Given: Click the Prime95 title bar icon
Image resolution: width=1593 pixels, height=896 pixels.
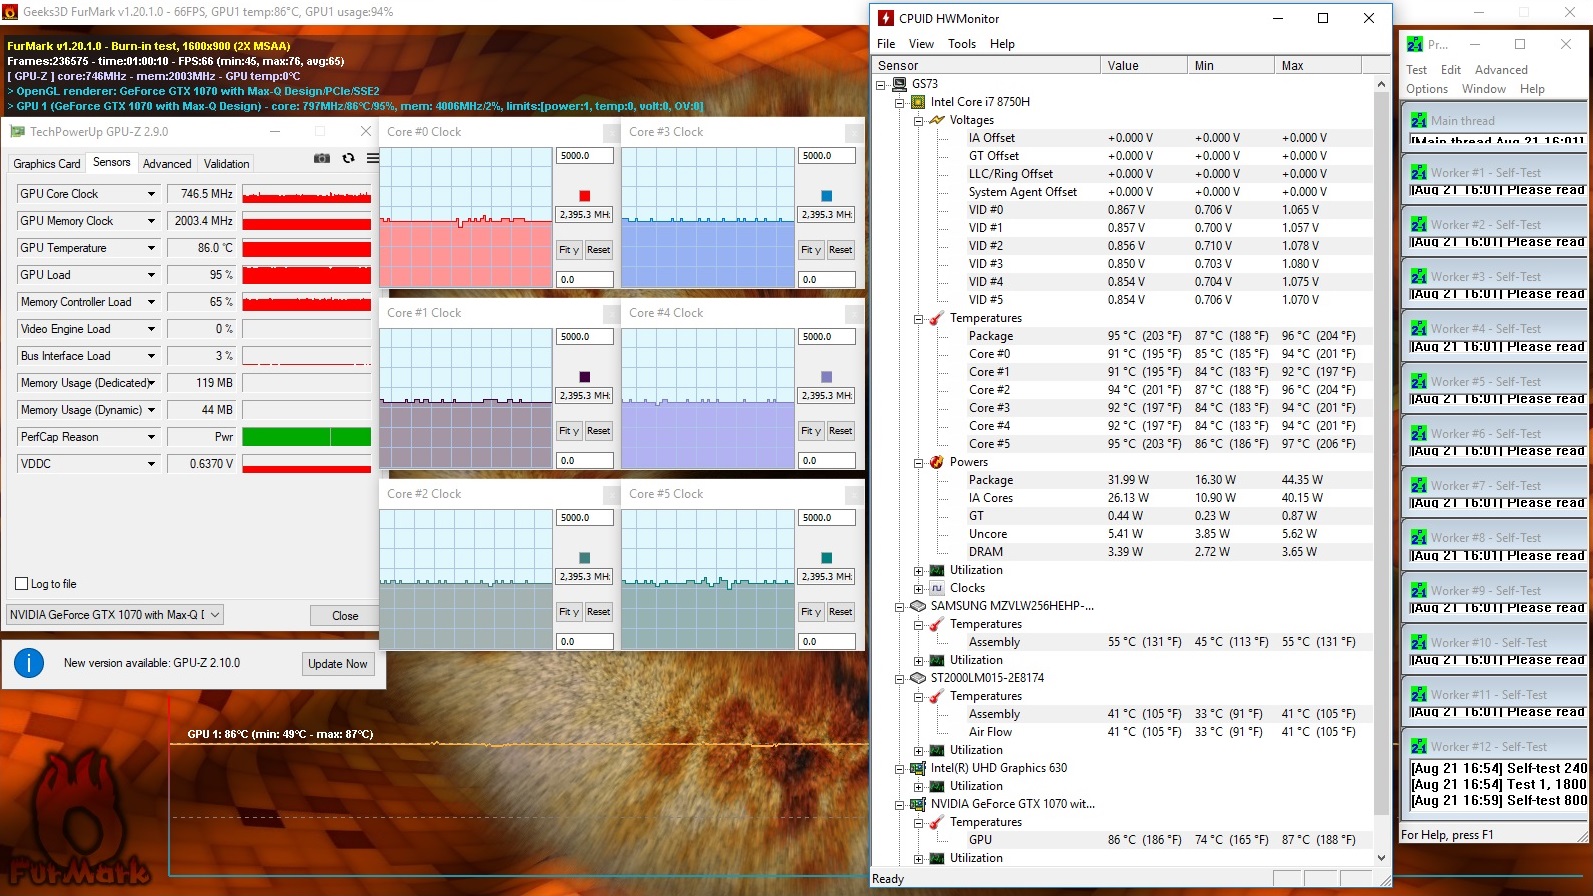Looking at the screenshot, I should [1415, 44].
